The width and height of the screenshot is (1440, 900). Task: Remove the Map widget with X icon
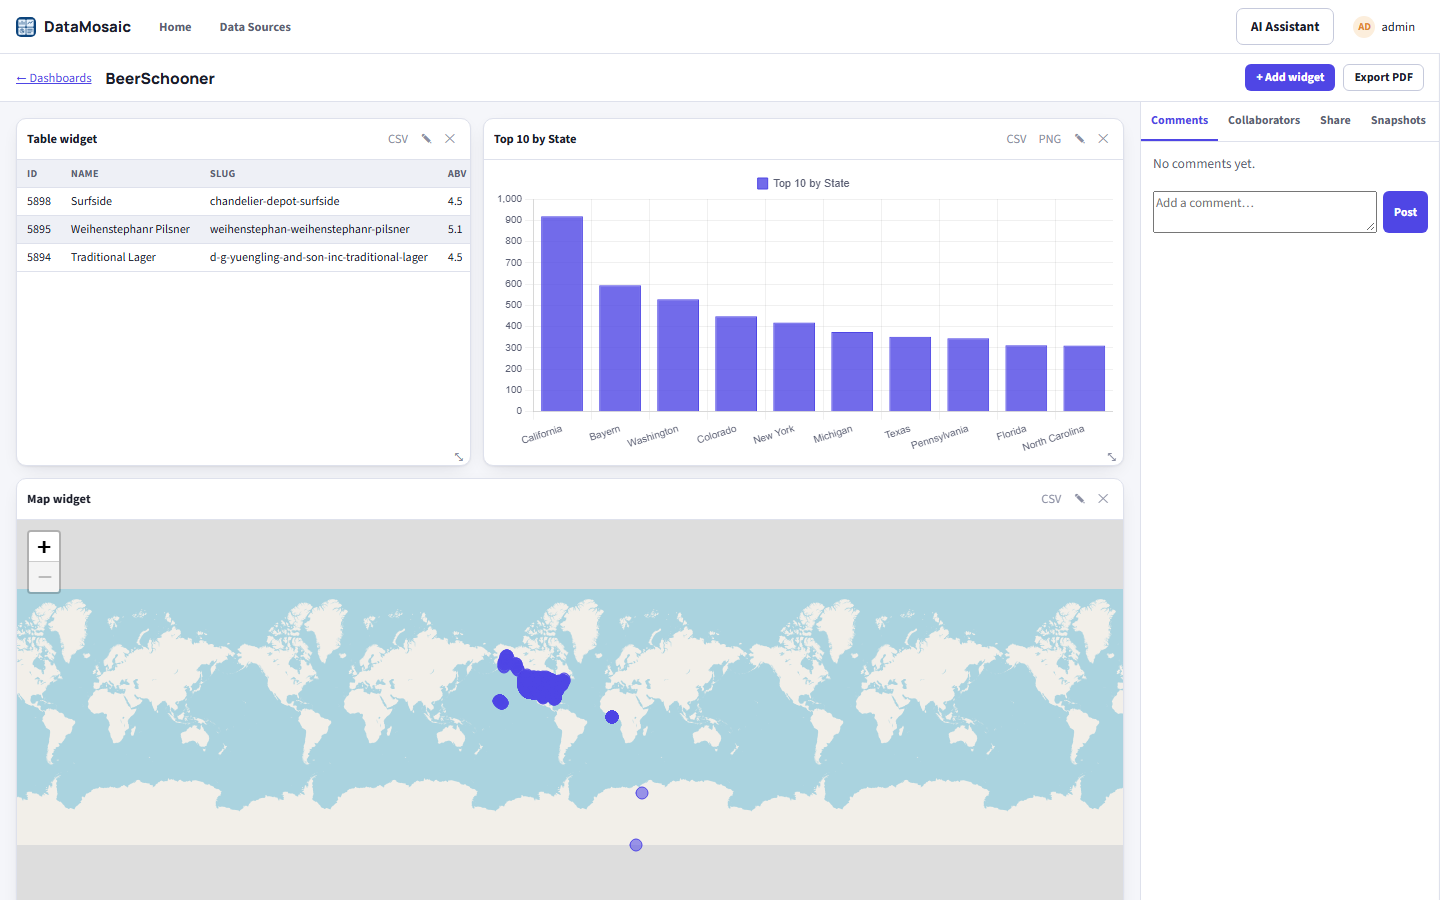(x=1103, y=499)
